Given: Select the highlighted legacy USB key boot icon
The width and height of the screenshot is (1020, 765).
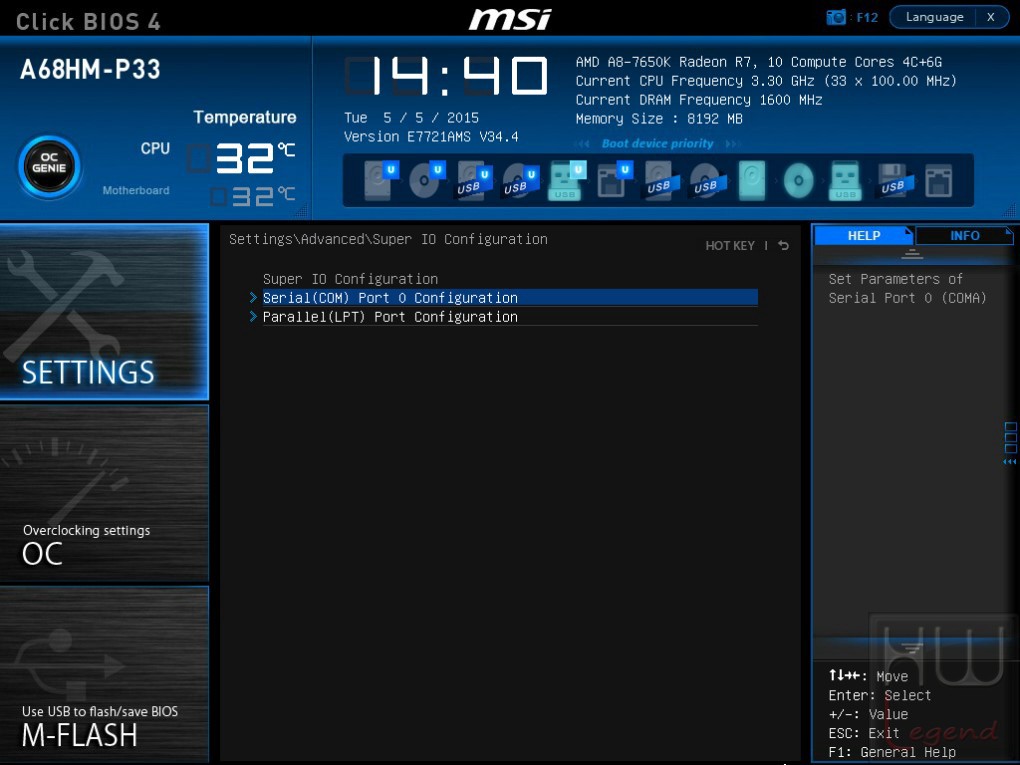Looking at the screenshot, I should (x=845, y=180).
